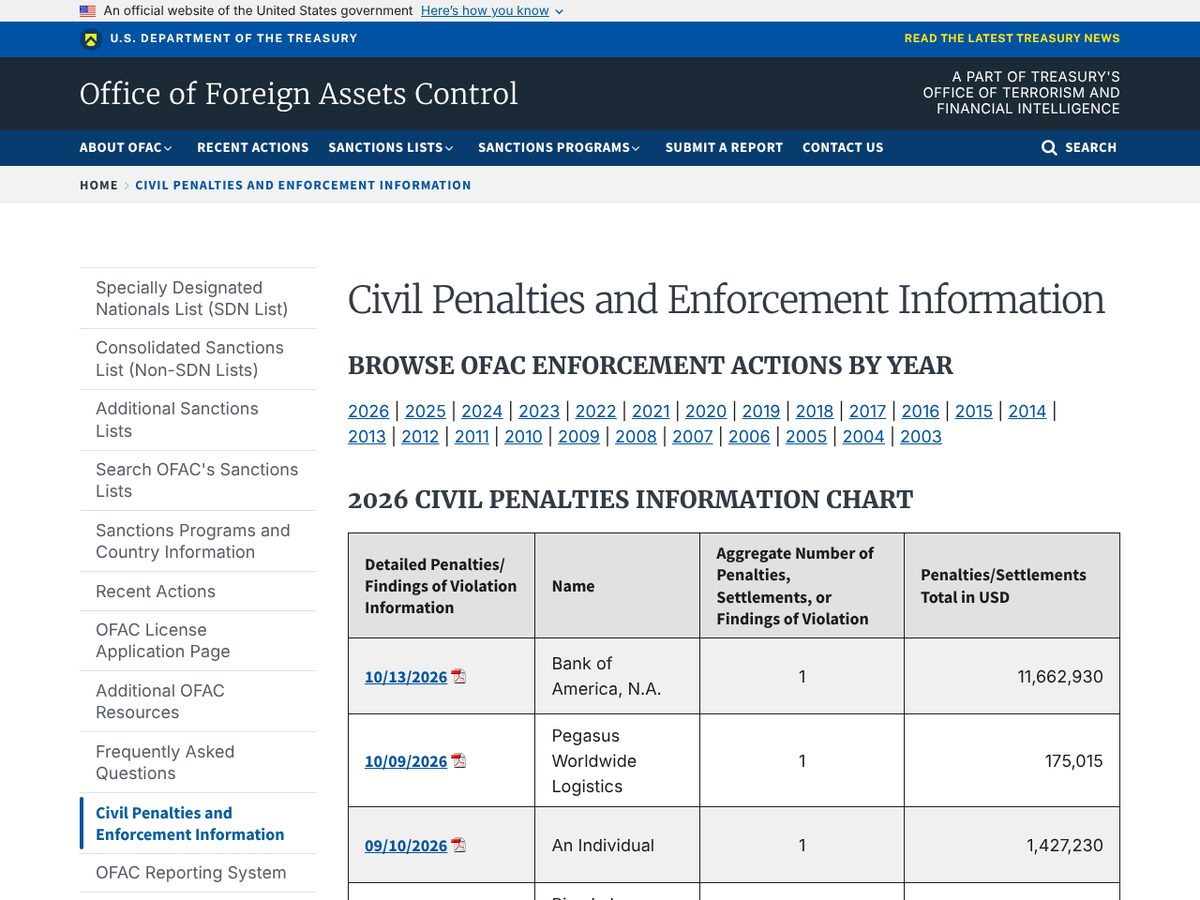This screenshot has width=1200, height=900.
Task: Open Sanctions Programs and Country Information
Action: coord(198,541)
